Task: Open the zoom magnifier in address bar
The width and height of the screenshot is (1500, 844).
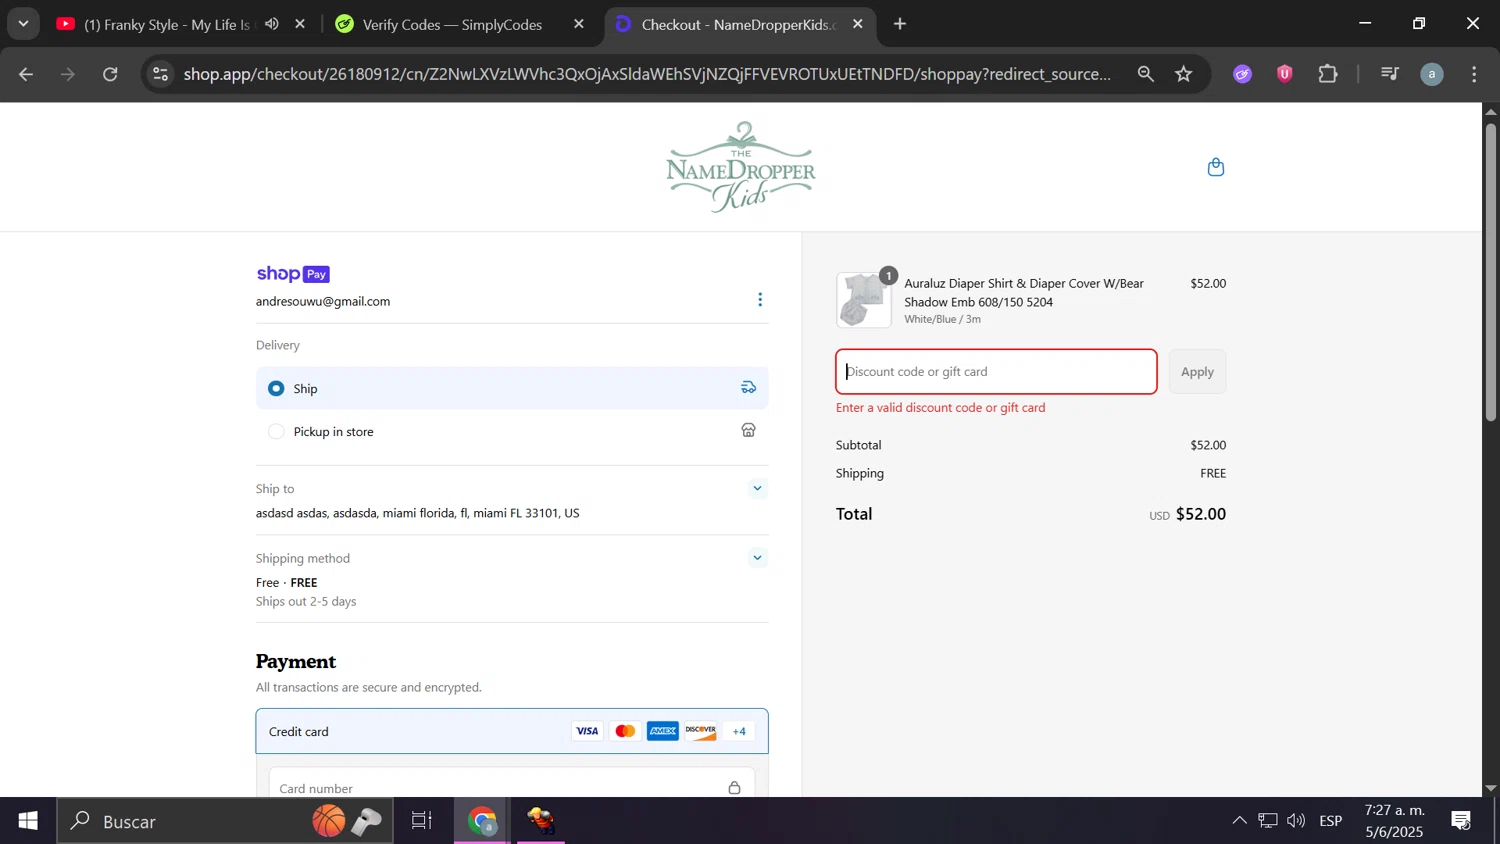Action: click(x=1146, y=74)
